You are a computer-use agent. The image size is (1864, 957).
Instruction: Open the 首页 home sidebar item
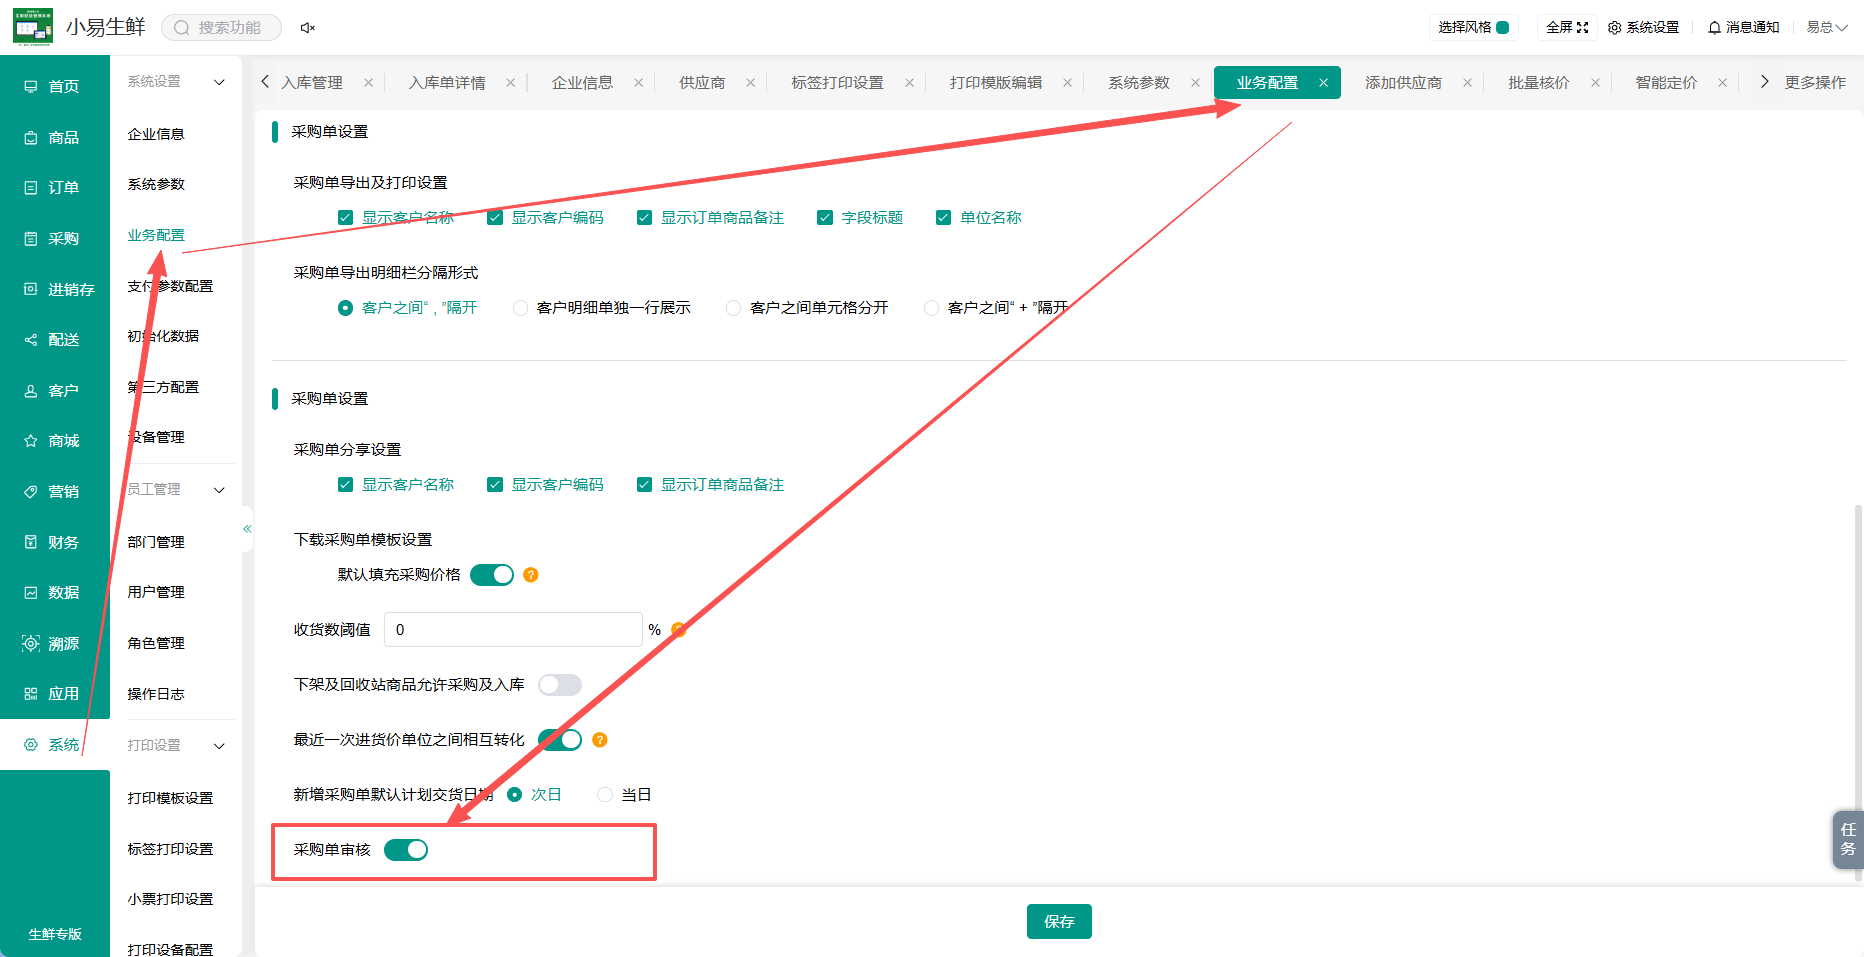click(54, 87)
